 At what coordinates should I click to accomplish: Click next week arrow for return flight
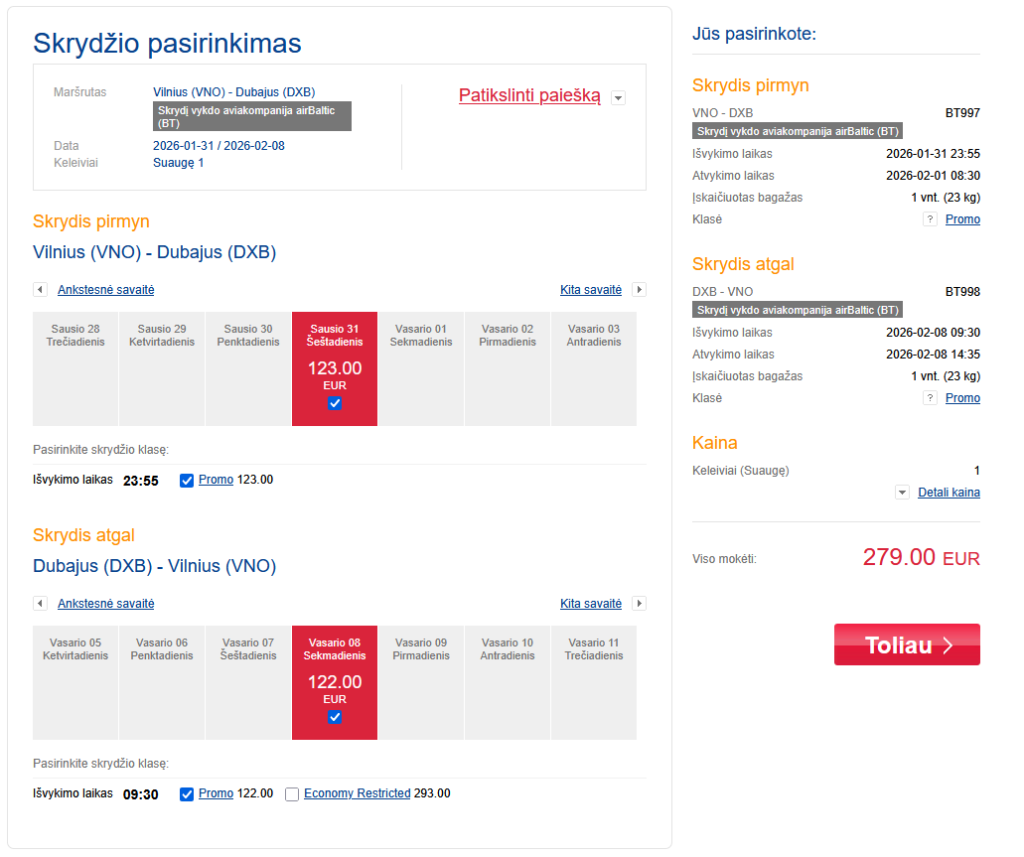click(x=639, y=604)
